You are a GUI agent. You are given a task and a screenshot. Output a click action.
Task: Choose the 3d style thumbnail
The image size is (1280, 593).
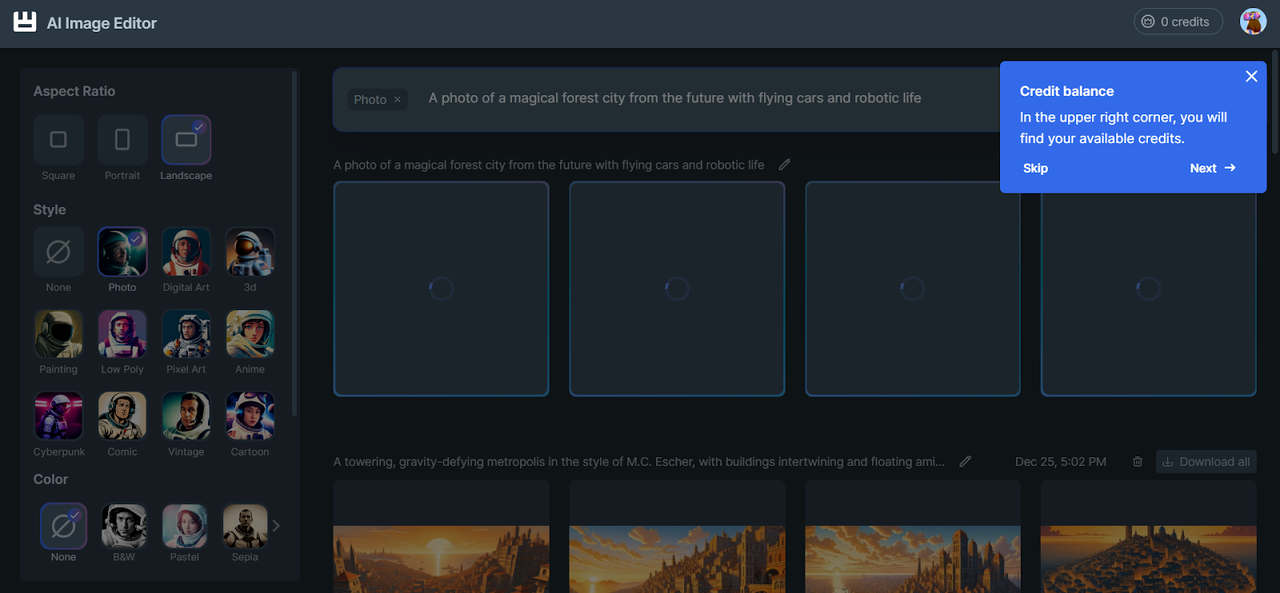click(x=250, y=252)
